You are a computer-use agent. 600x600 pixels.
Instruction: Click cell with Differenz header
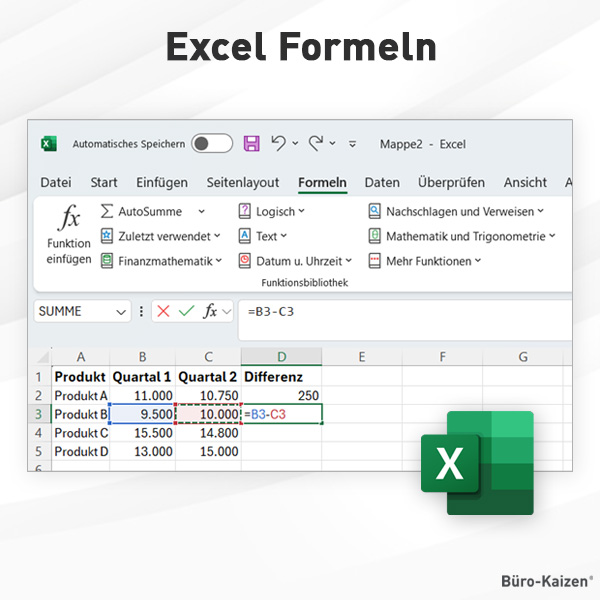282,377
